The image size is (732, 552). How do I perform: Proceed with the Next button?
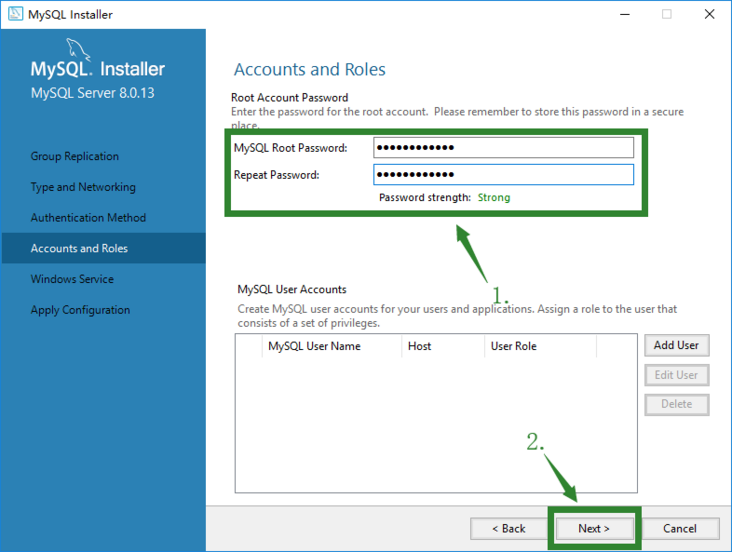[594, 529]
